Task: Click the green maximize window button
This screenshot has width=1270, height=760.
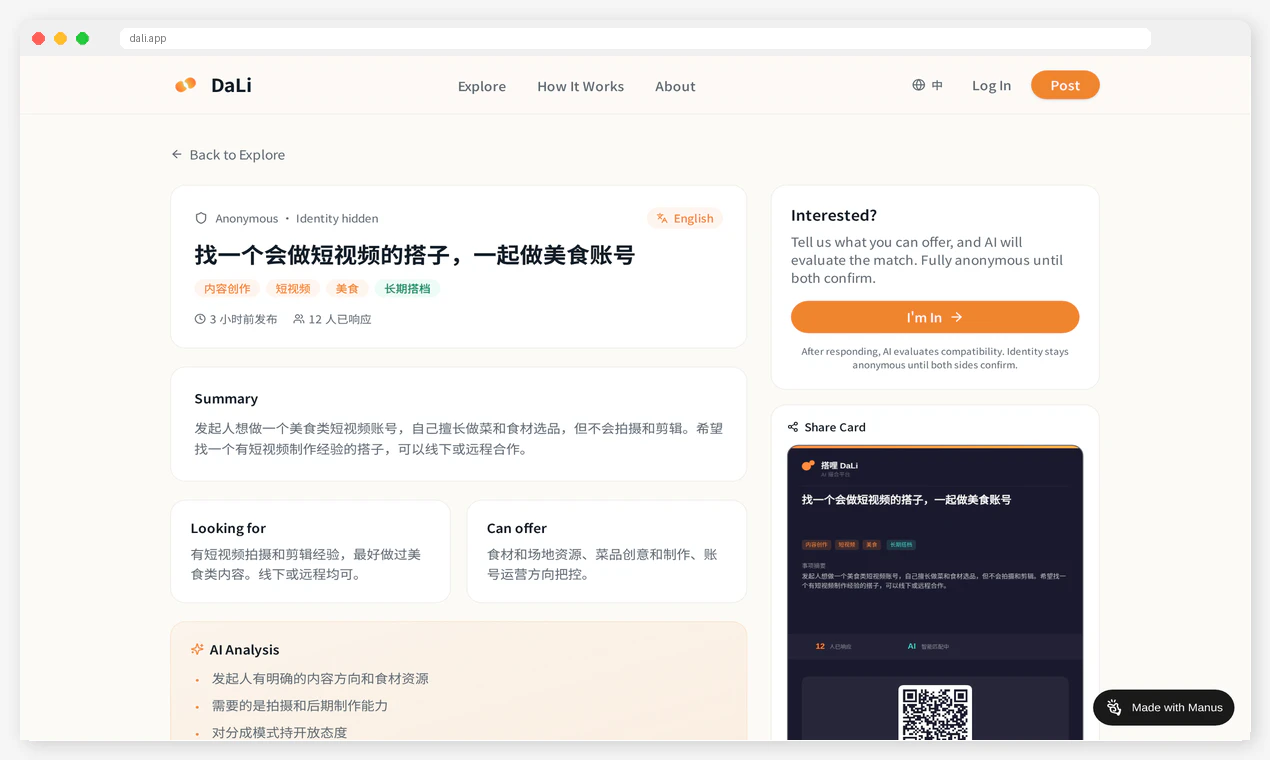Action: point(82,38)
